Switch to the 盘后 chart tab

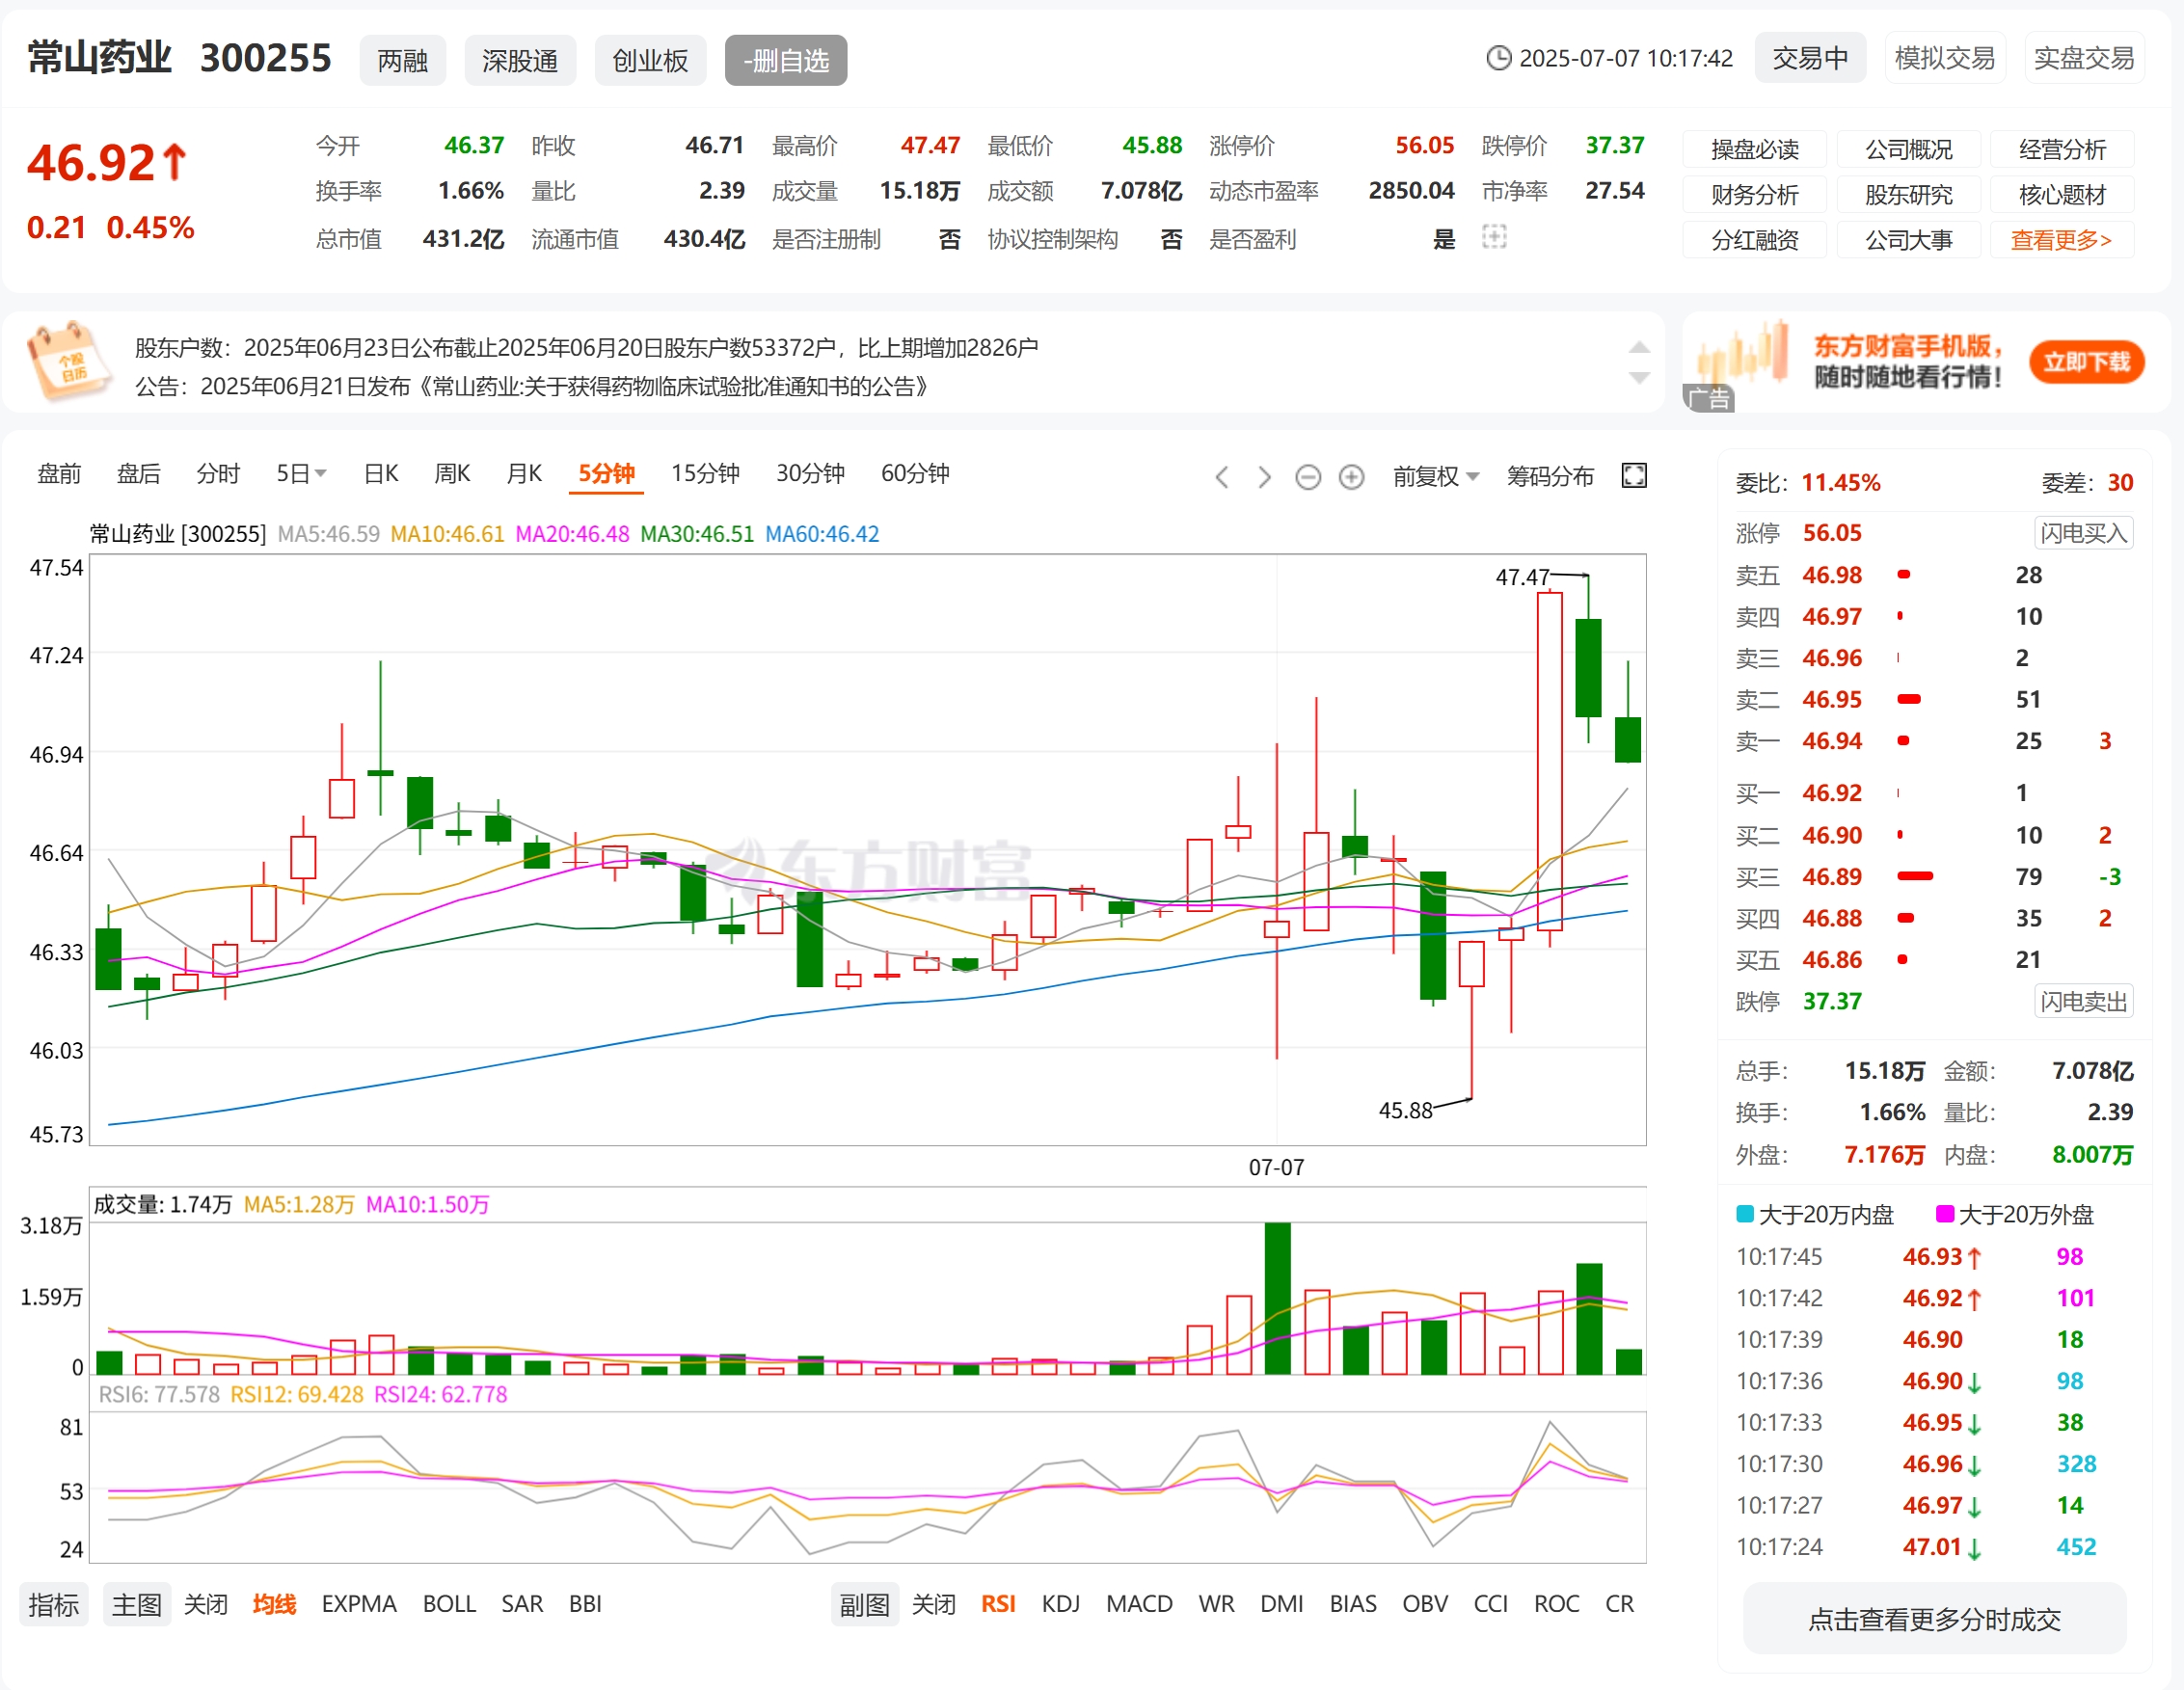click(x=138, y=473)
